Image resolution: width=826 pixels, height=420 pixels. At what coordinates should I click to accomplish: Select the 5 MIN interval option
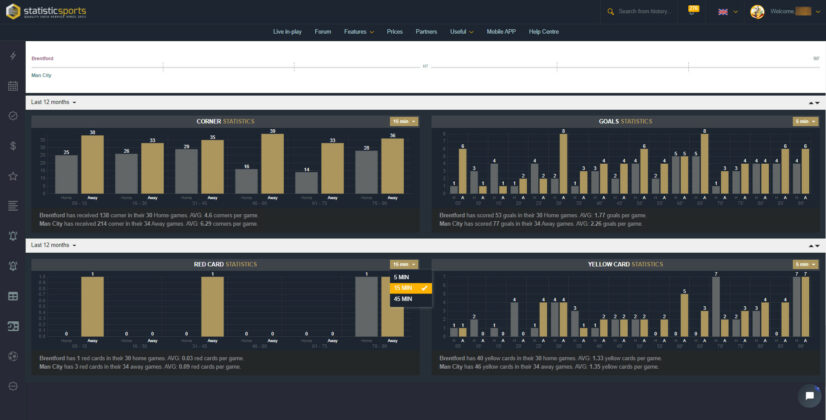[x=402, y=277]
